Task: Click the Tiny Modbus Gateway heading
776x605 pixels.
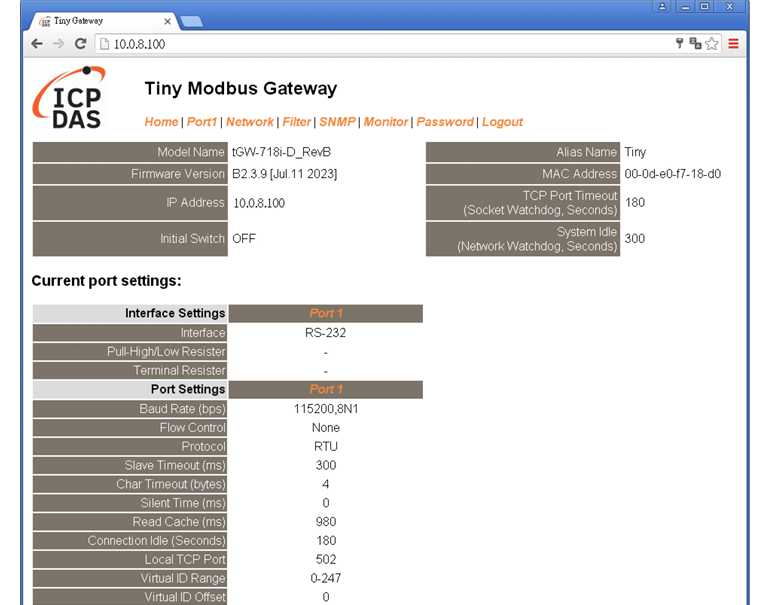Action: click(241, 88)
